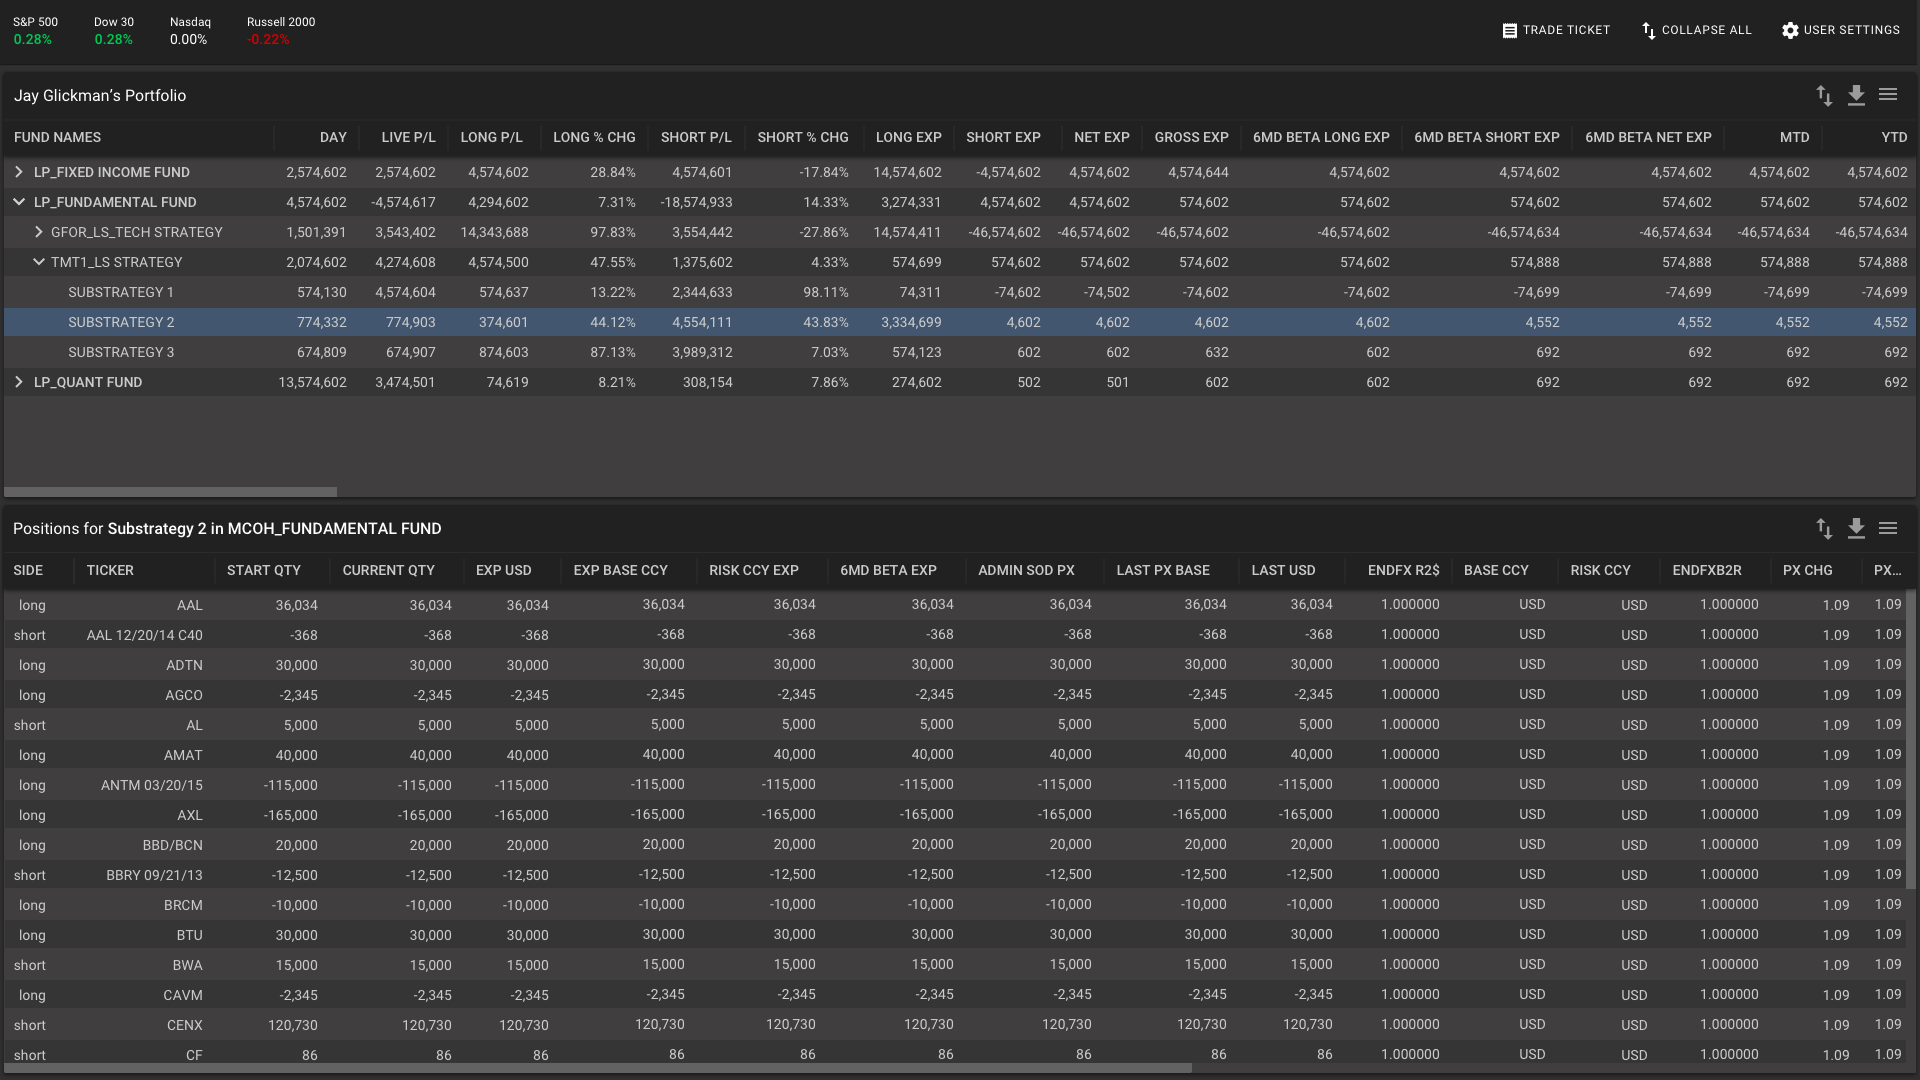The width and height of the screenshot is (1920, 1080).
Task: Click the portfolio table horizontal scrollbar
Action: pyautogui.click(x=170, y=492)
